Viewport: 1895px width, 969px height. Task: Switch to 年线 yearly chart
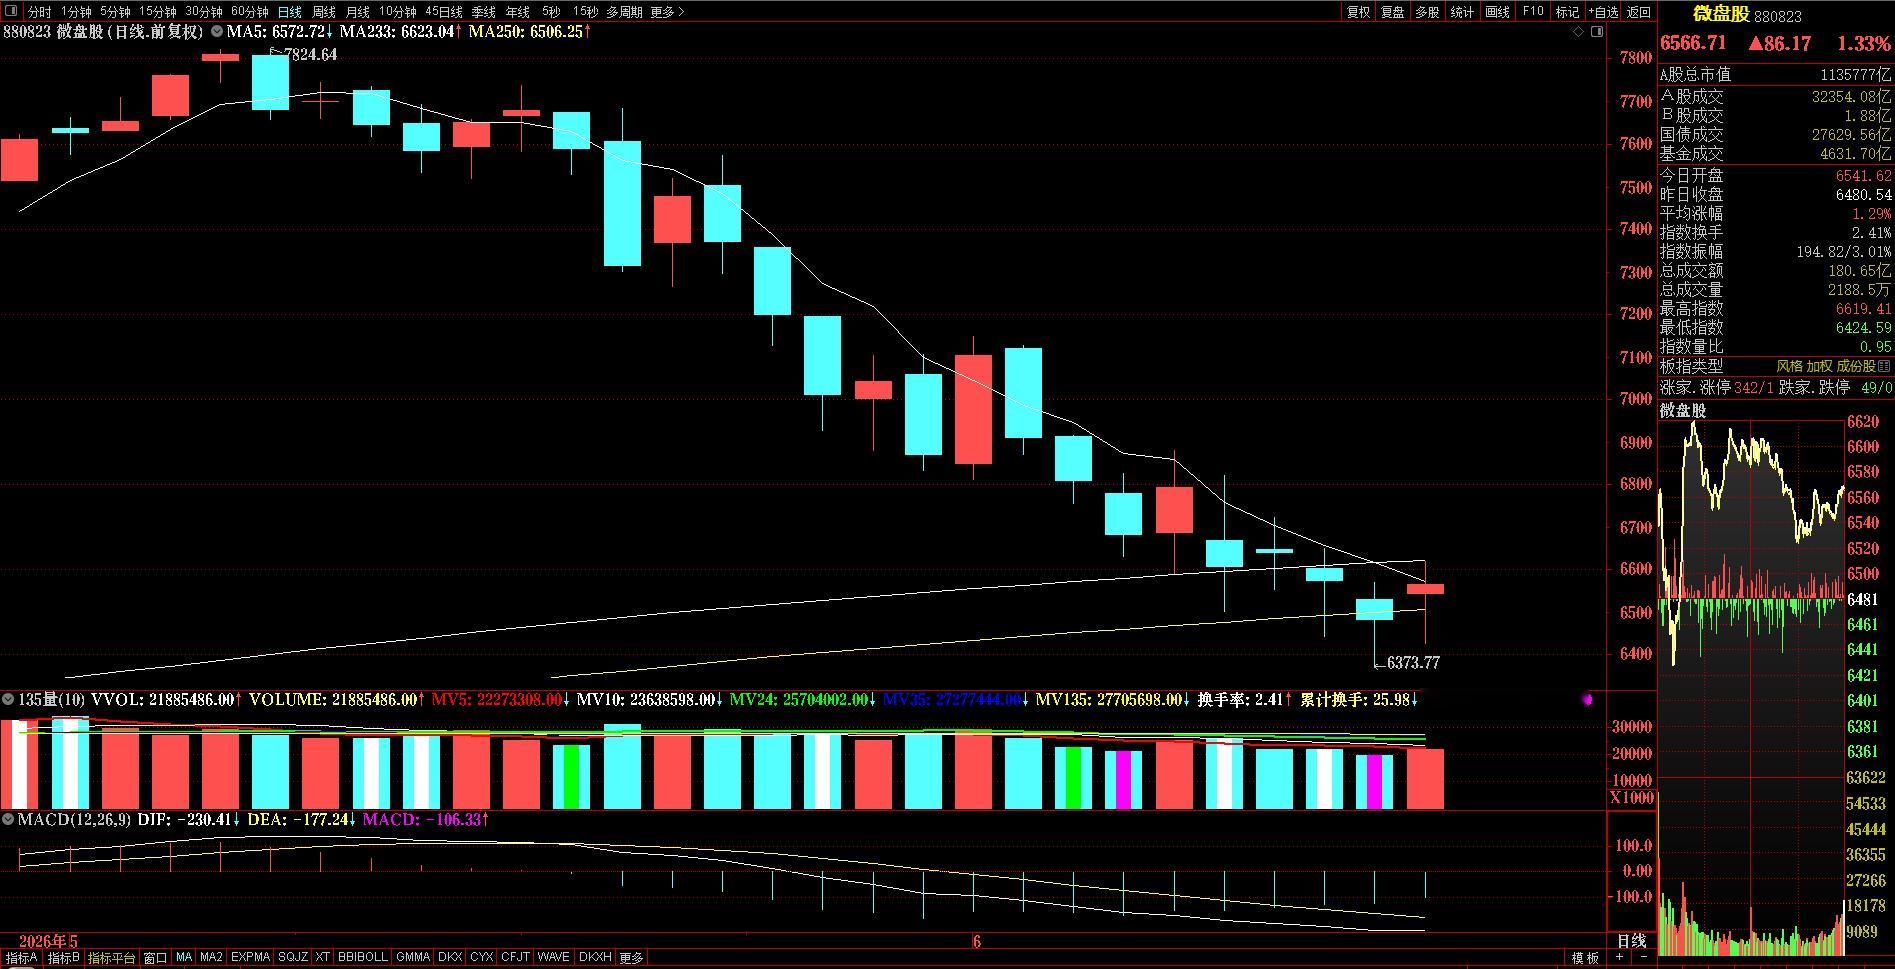pos(518,12)
